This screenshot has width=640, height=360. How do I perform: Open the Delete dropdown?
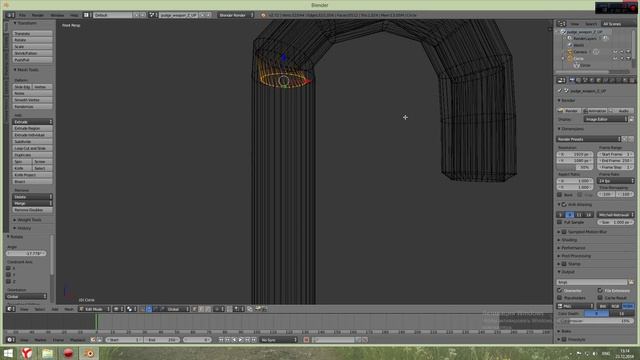[x=32, y=197]
